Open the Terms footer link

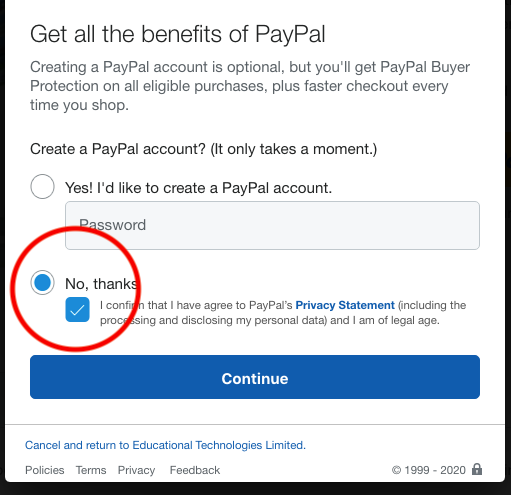click(91, 470)
